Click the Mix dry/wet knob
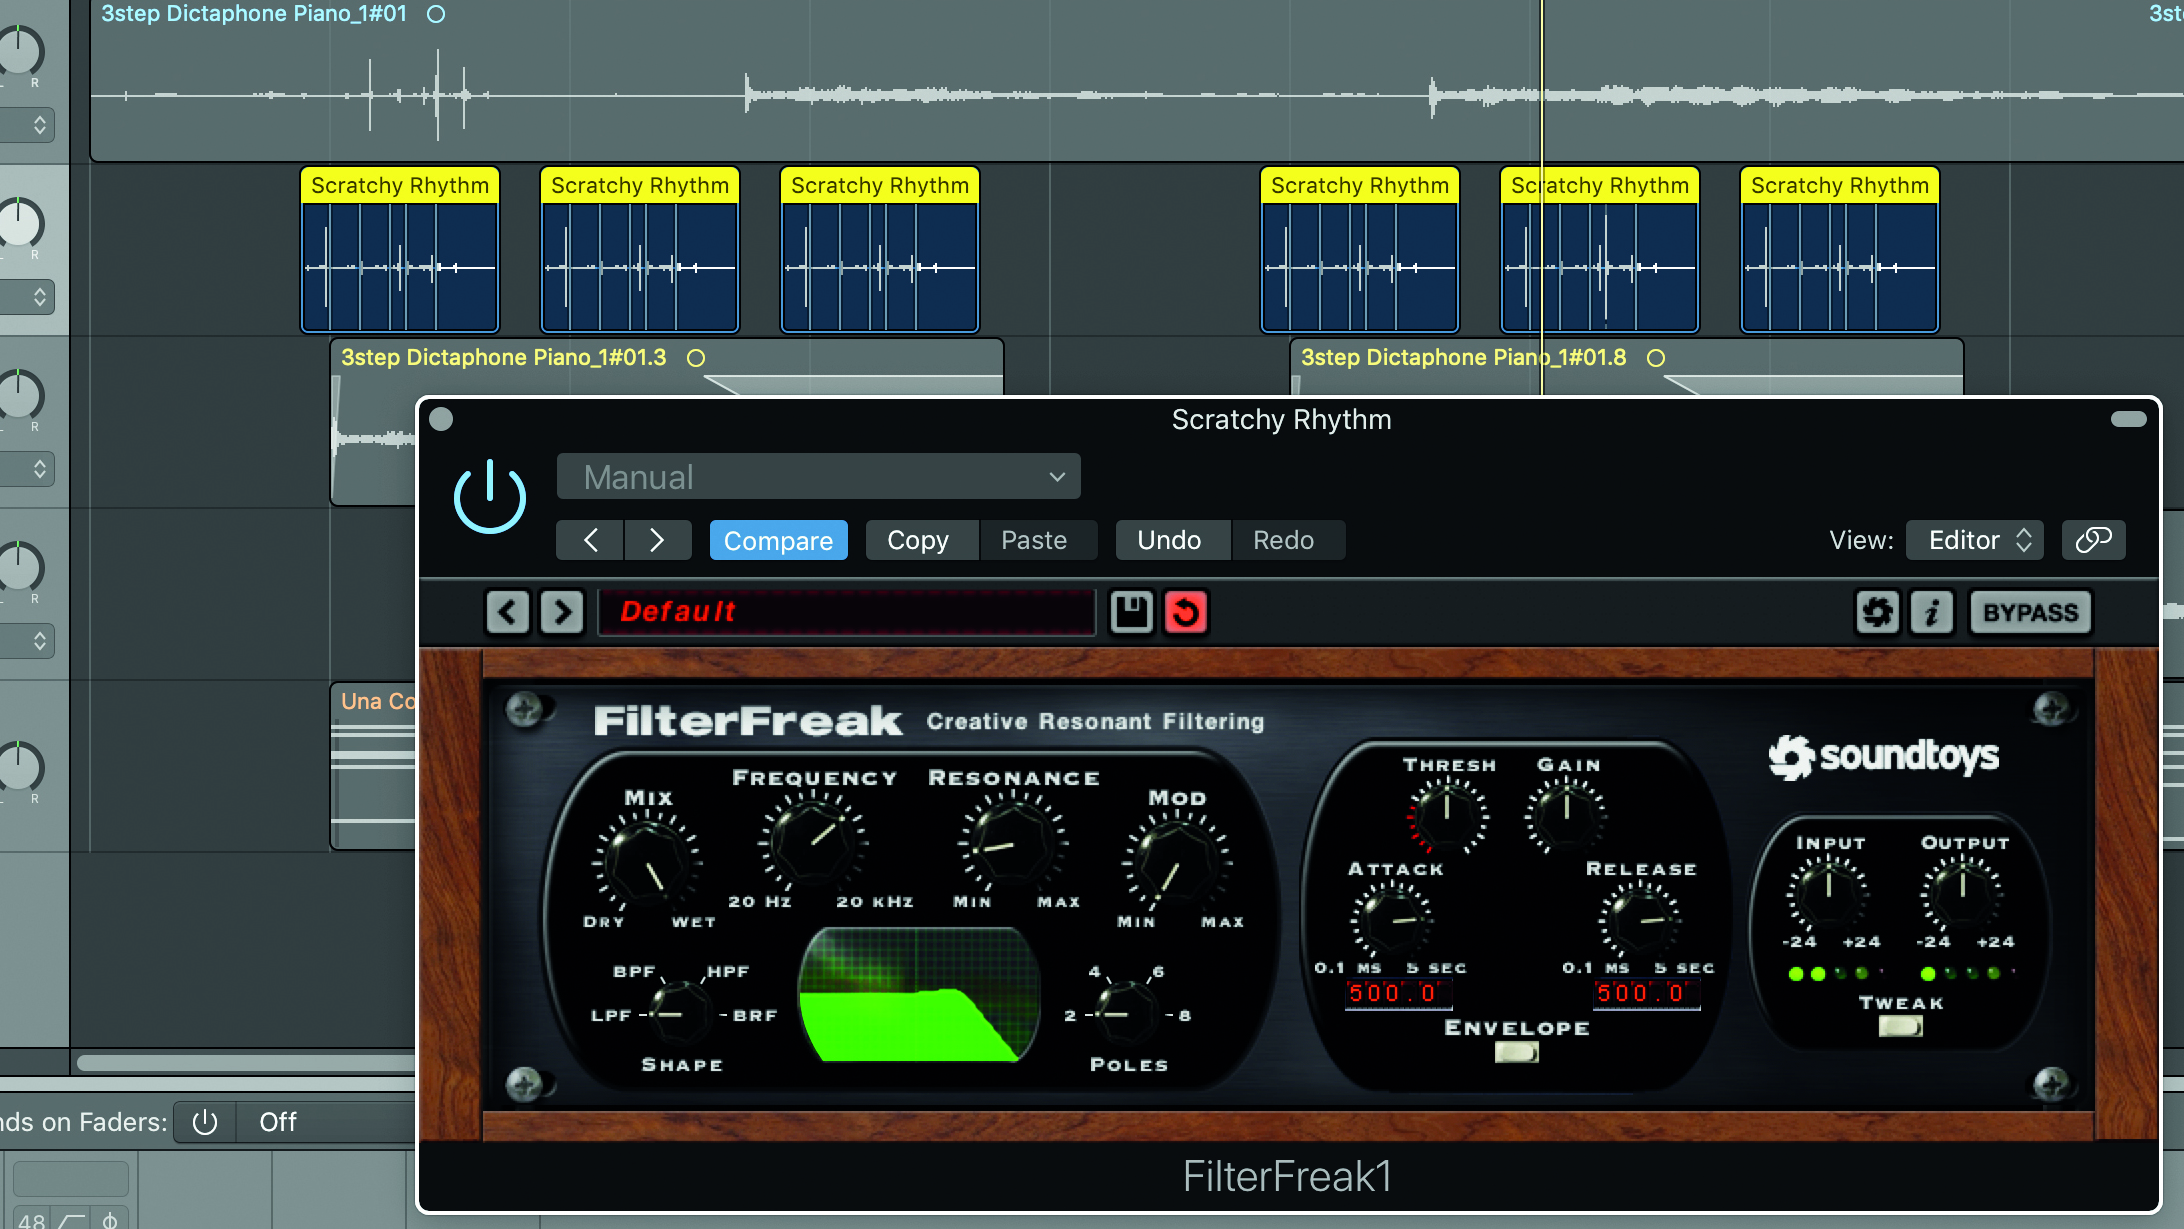The image size is (2184, 1229). click(x=647, y=862)
